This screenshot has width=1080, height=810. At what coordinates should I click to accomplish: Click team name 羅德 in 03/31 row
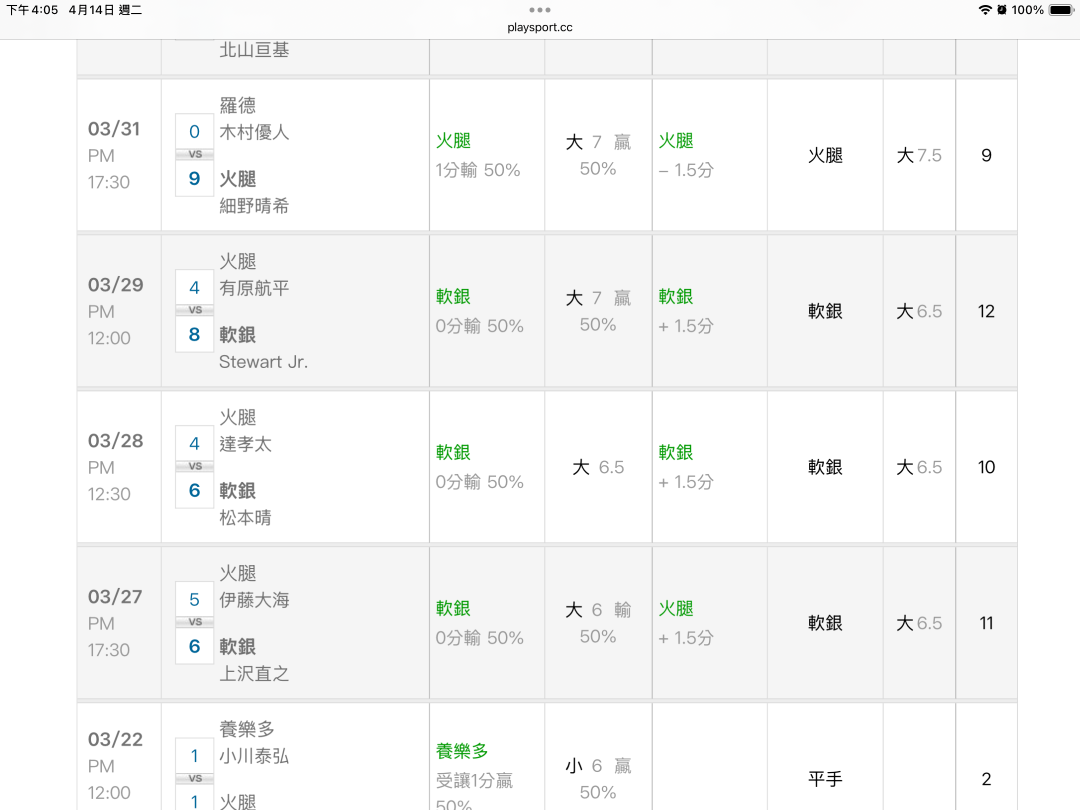[x=238, y=106]
